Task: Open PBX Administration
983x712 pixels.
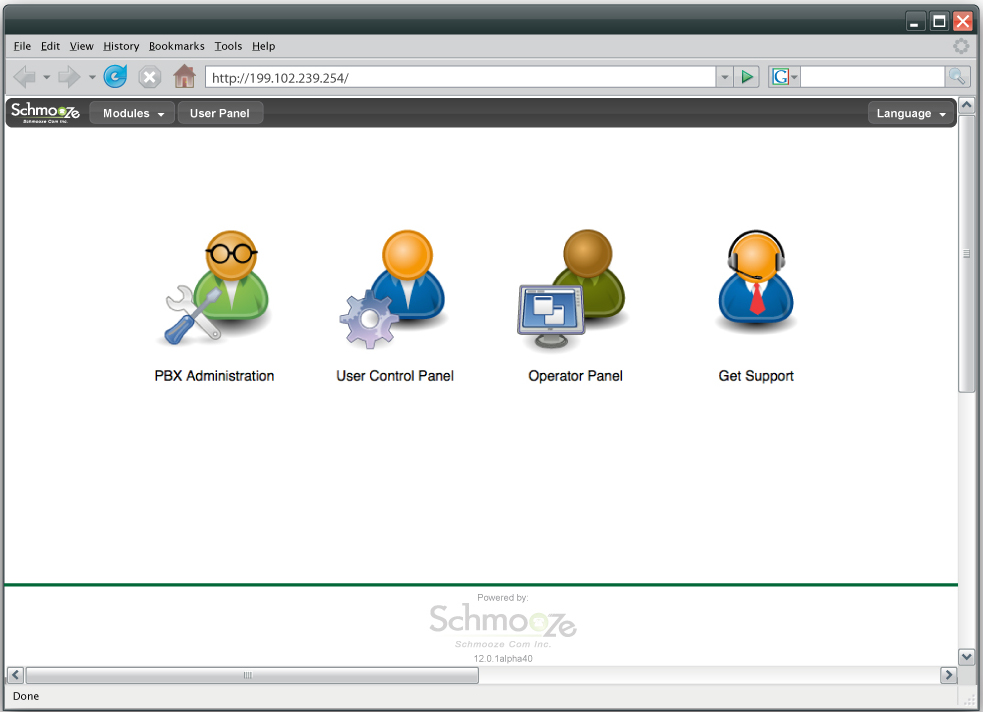Action: coord(214,290)
